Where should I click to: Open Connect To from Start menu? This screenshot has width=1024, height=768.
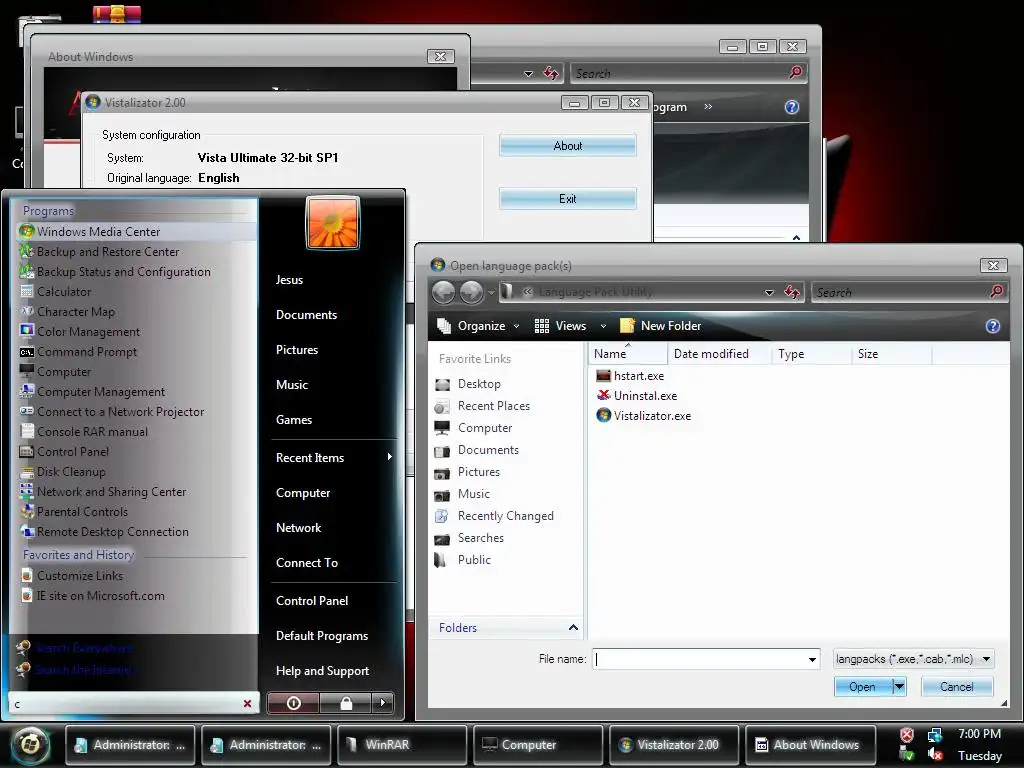(307, 563)
